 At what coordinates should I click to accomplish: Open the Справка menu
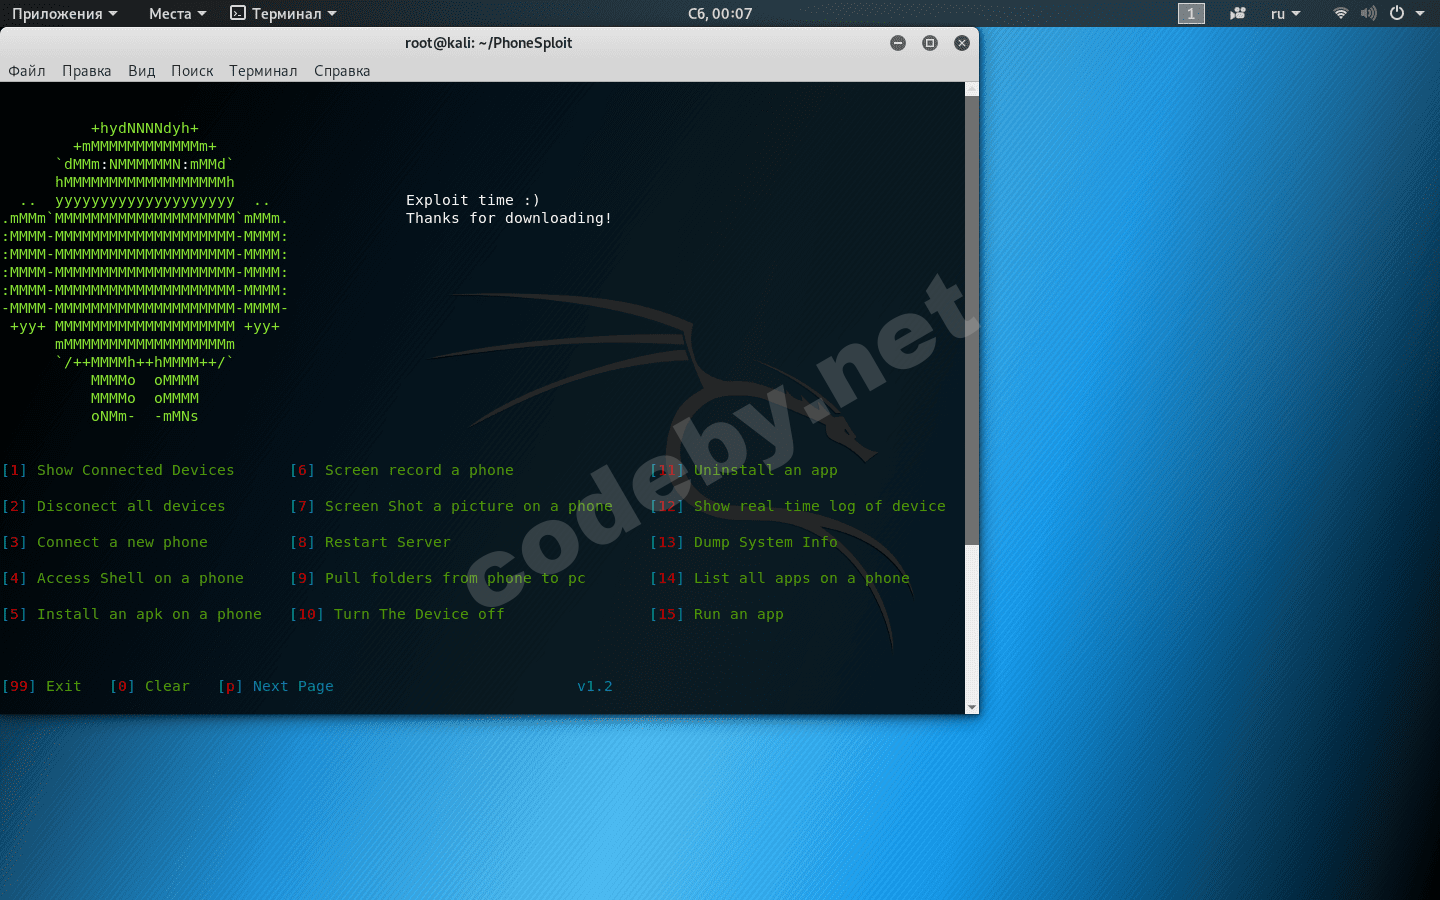(342, 71)
